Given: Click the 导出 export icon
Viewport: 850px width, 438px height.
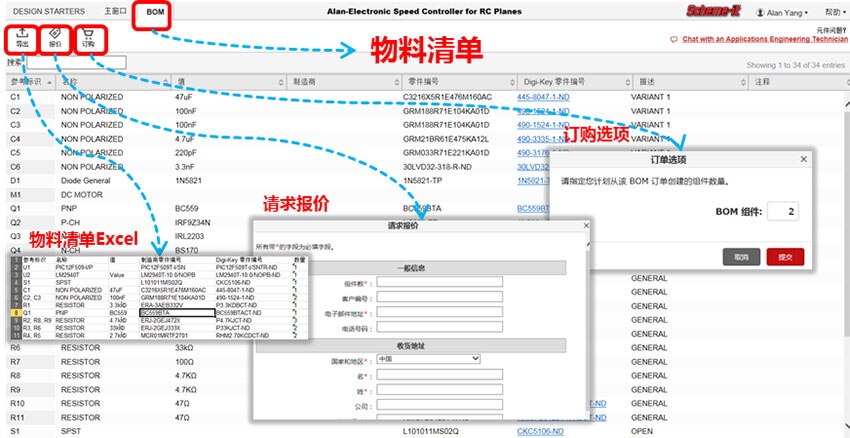Looking at the screenshot, I should 22,34.
